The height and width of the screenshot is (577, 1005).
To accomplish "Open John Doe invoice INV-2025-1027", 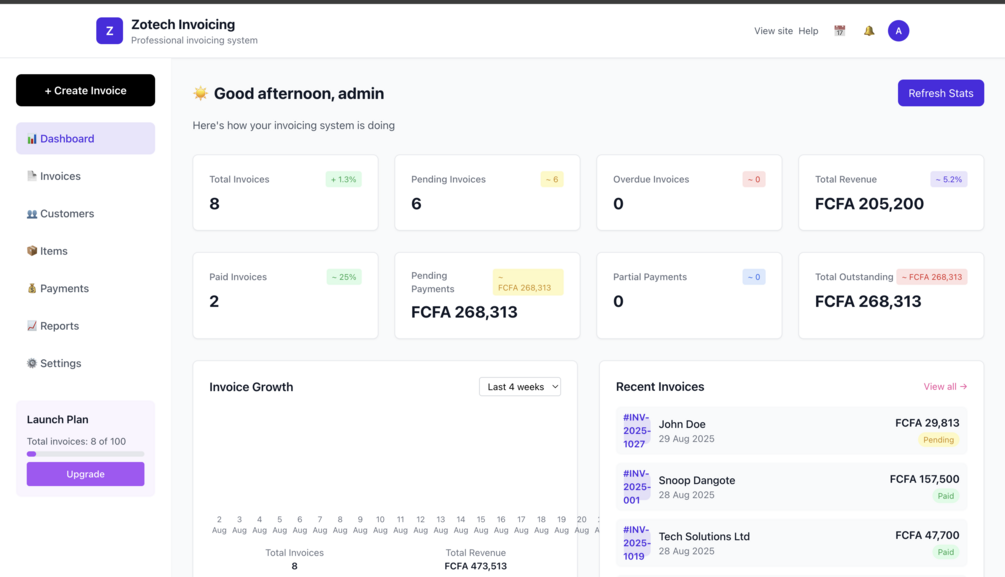I will coord(792,431).
